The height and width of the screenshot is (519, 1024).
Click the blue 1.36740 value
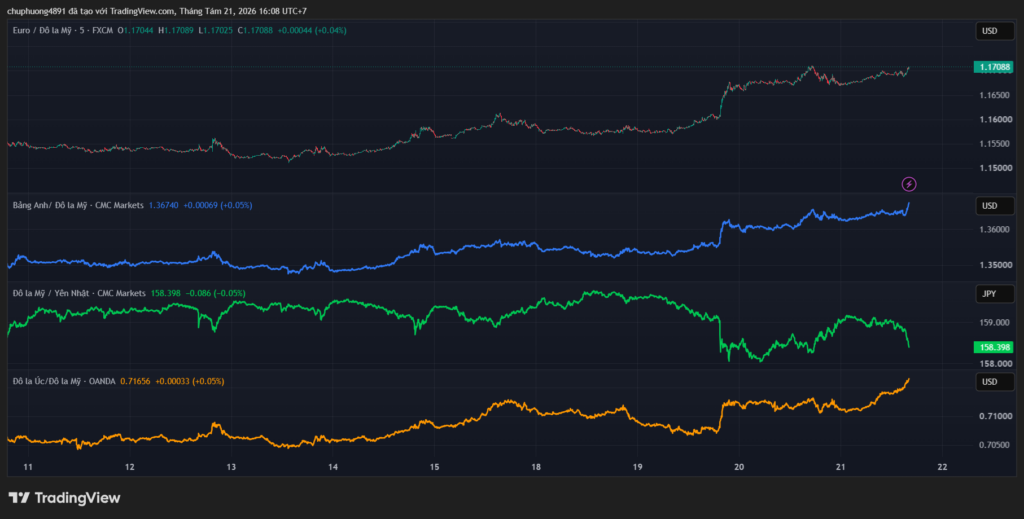pos(163,205)
